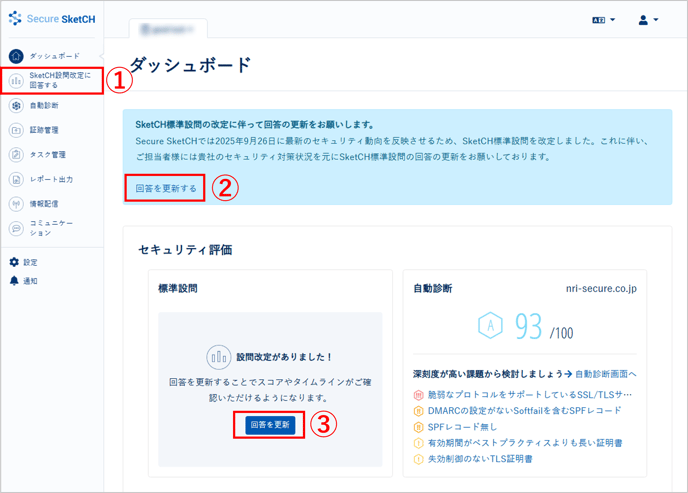Viewport: 688px width, 493px height.
Task: Click the 標準設問 card title
Action: 178,289
